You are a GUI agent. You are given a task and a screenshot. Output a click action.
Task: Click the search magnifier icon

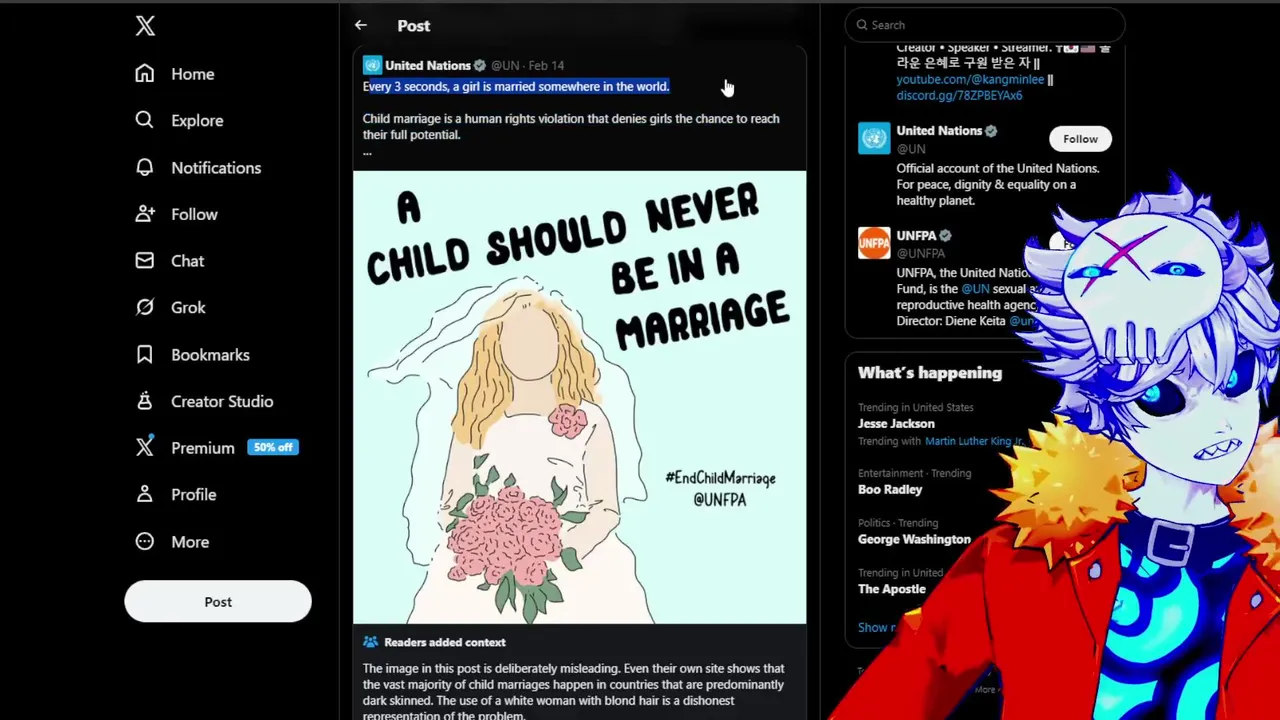[863, 25]
